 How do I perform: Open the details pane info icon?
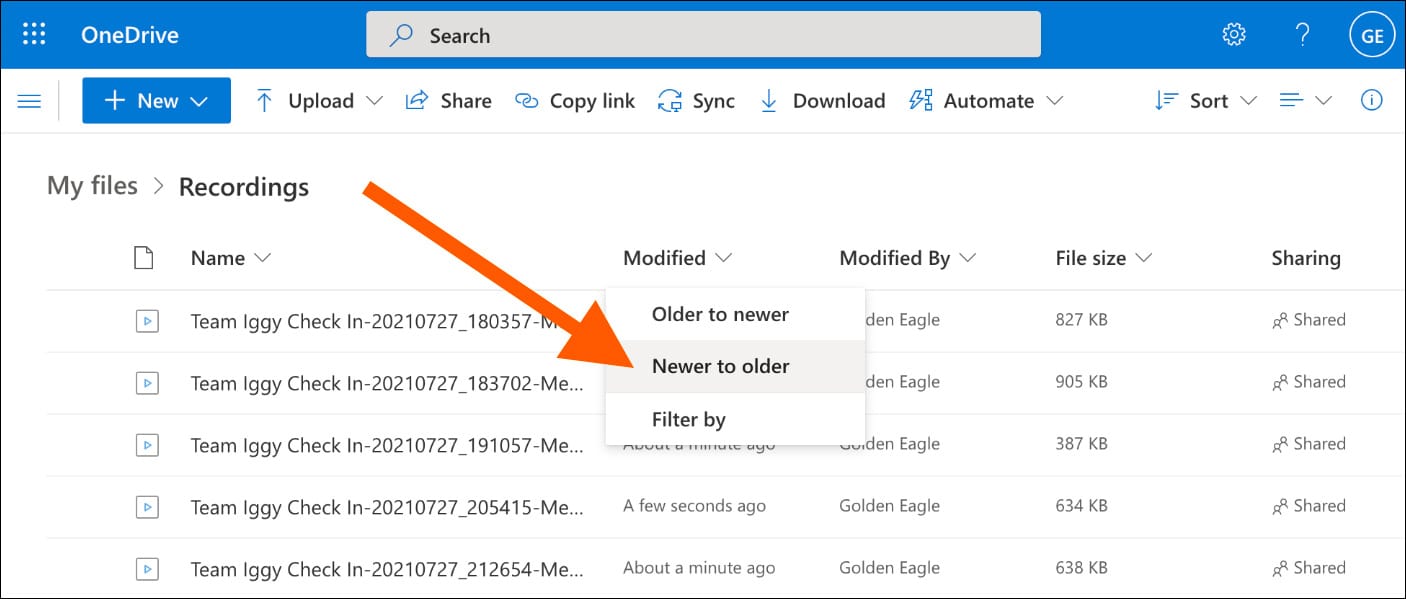coord(1372,101)
